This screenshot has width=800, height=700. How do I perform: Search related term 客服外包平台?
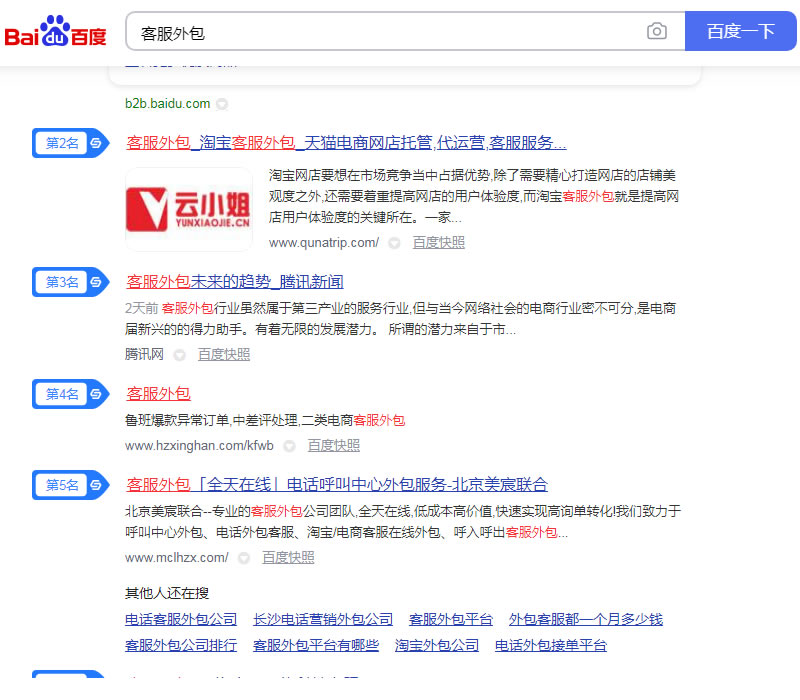451,619
